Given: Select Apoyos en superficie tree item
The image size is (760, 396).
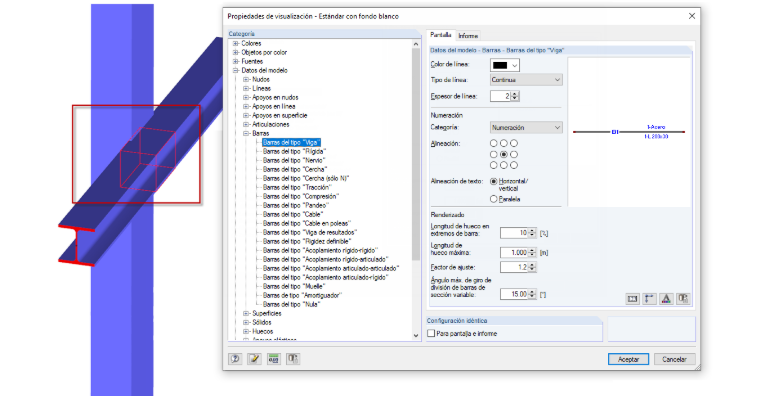Looking at the screenshot, I should (x=280, y=115).
